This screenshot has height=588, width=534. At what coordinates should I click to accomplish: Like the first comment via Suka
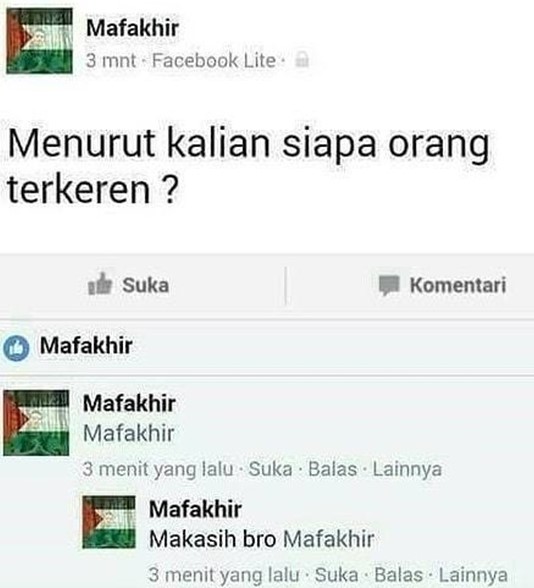point(270,469)
